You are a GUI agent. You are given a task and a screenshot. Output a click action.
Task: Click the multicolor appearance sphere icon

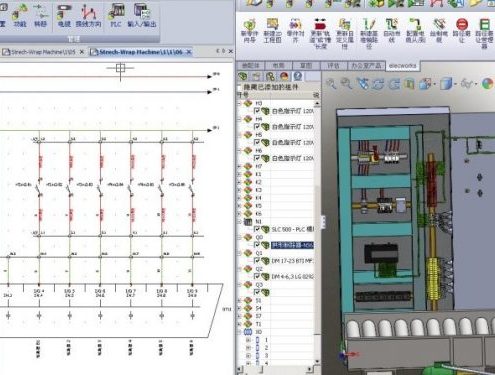[488, 84]
